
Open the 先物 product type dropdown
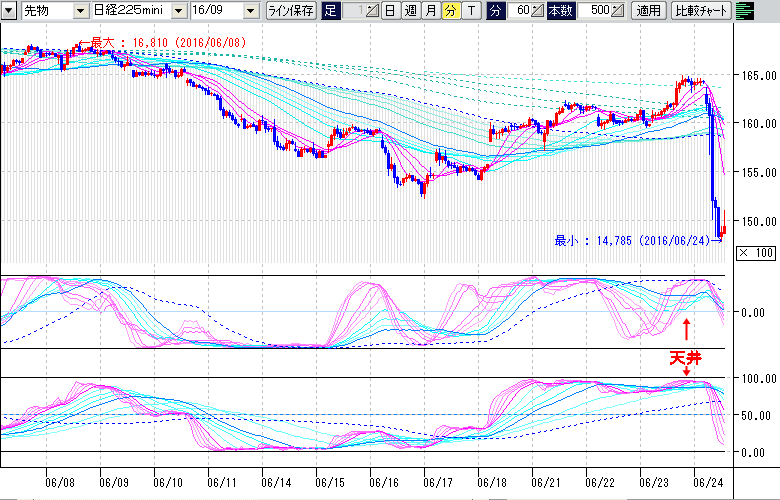[x=81, y=10]
